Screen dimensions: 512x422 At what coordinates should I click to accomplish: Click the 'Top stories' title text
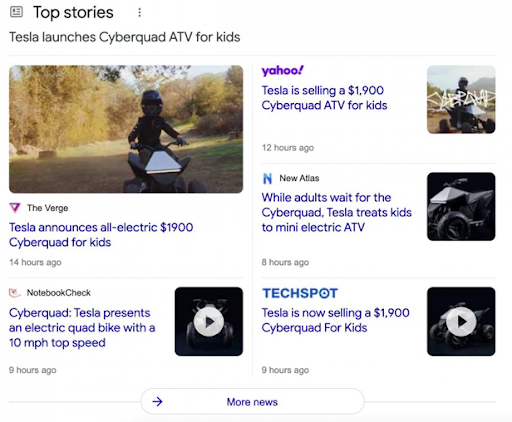tap(73, 12)
